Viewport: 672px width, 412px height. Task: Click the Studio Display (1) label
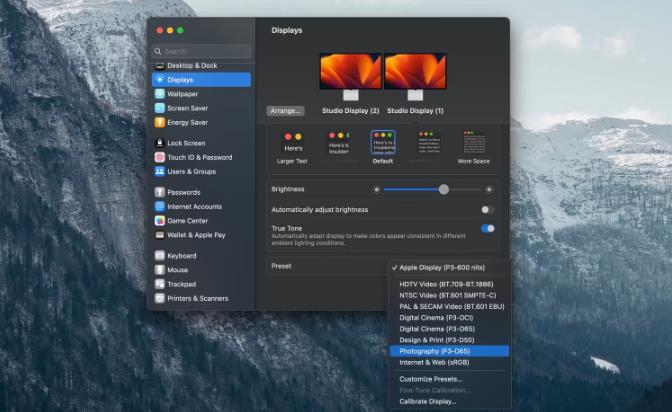point(415,111)
